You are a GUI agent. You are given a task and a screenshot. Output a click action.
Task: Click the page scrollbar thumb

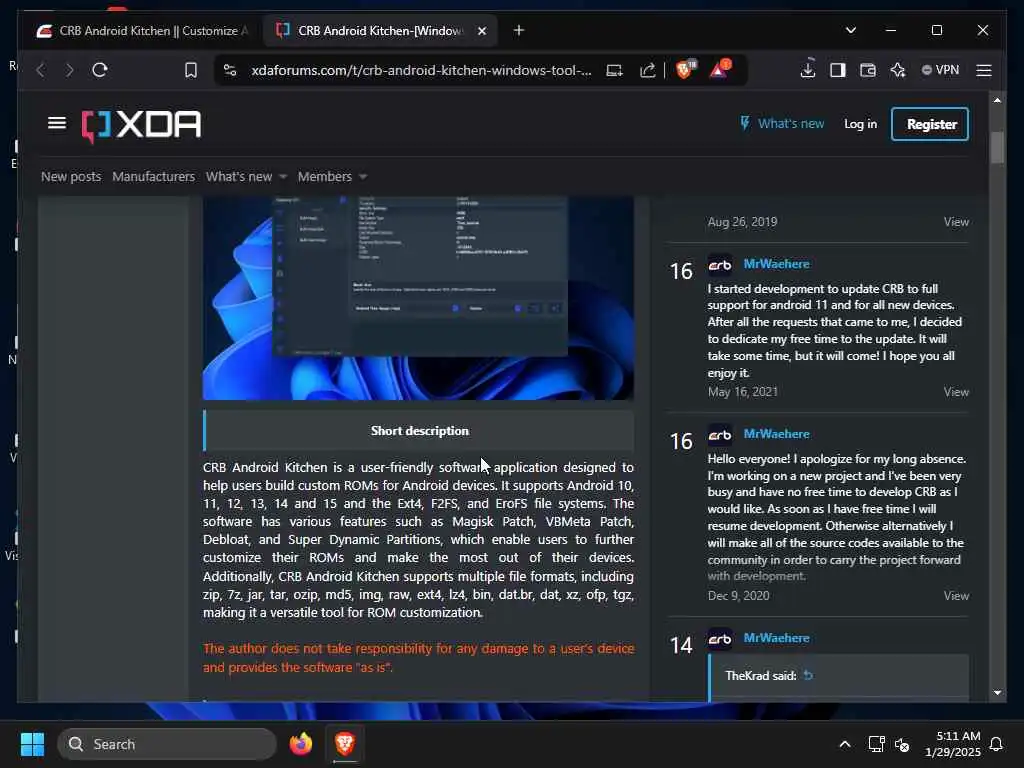coord(997,148)
